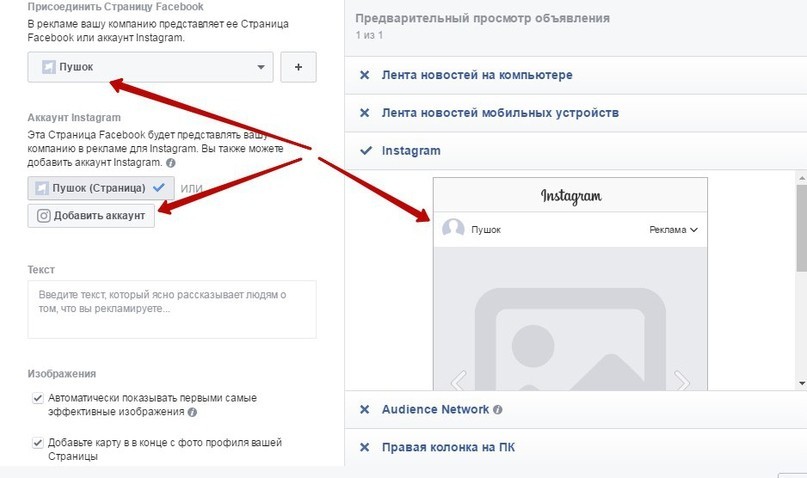Open the Пушок Facebook page dropdown
The width and height of the screenshot is (807, 478).
tap(150, 67)
